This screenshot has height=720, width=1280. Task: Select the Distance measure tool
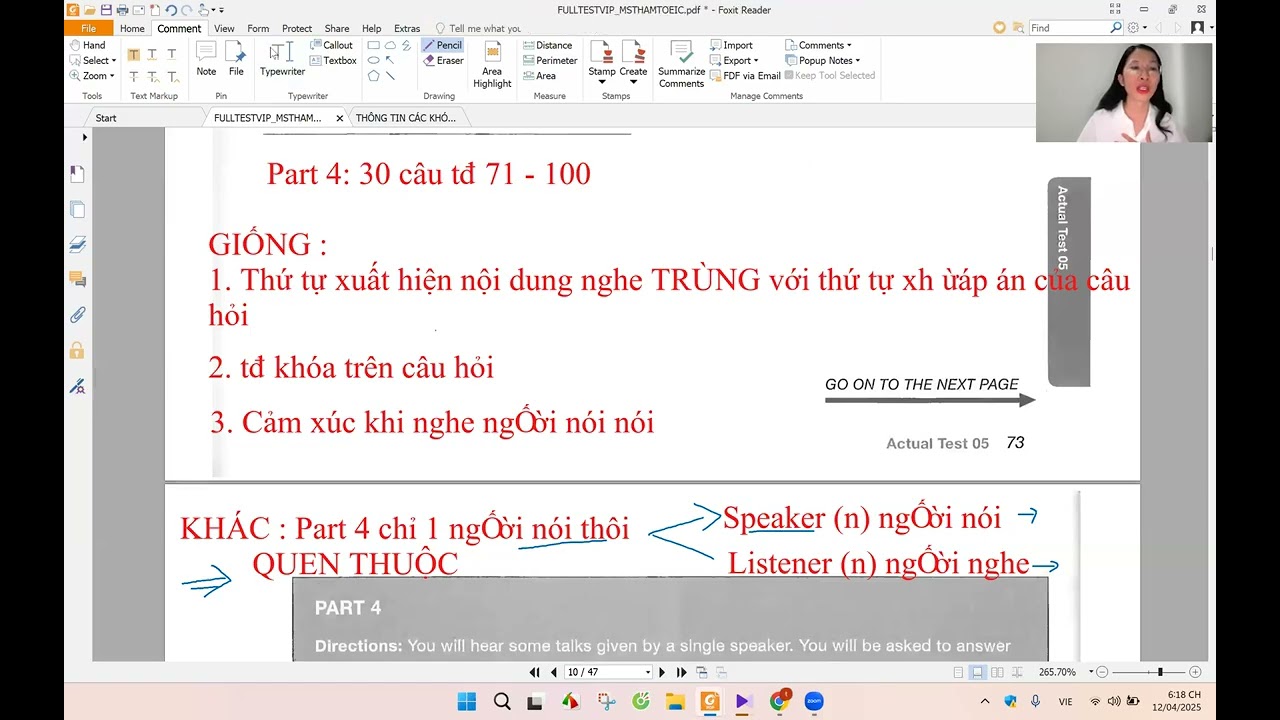click(x=548, y=45)
